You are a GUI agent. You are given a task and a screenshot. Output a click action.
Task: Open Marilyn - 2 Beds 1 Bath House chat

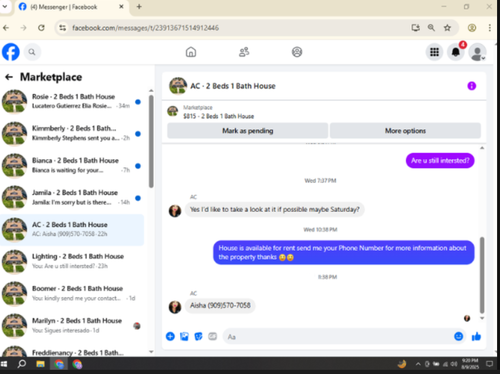tap(72, 325)
